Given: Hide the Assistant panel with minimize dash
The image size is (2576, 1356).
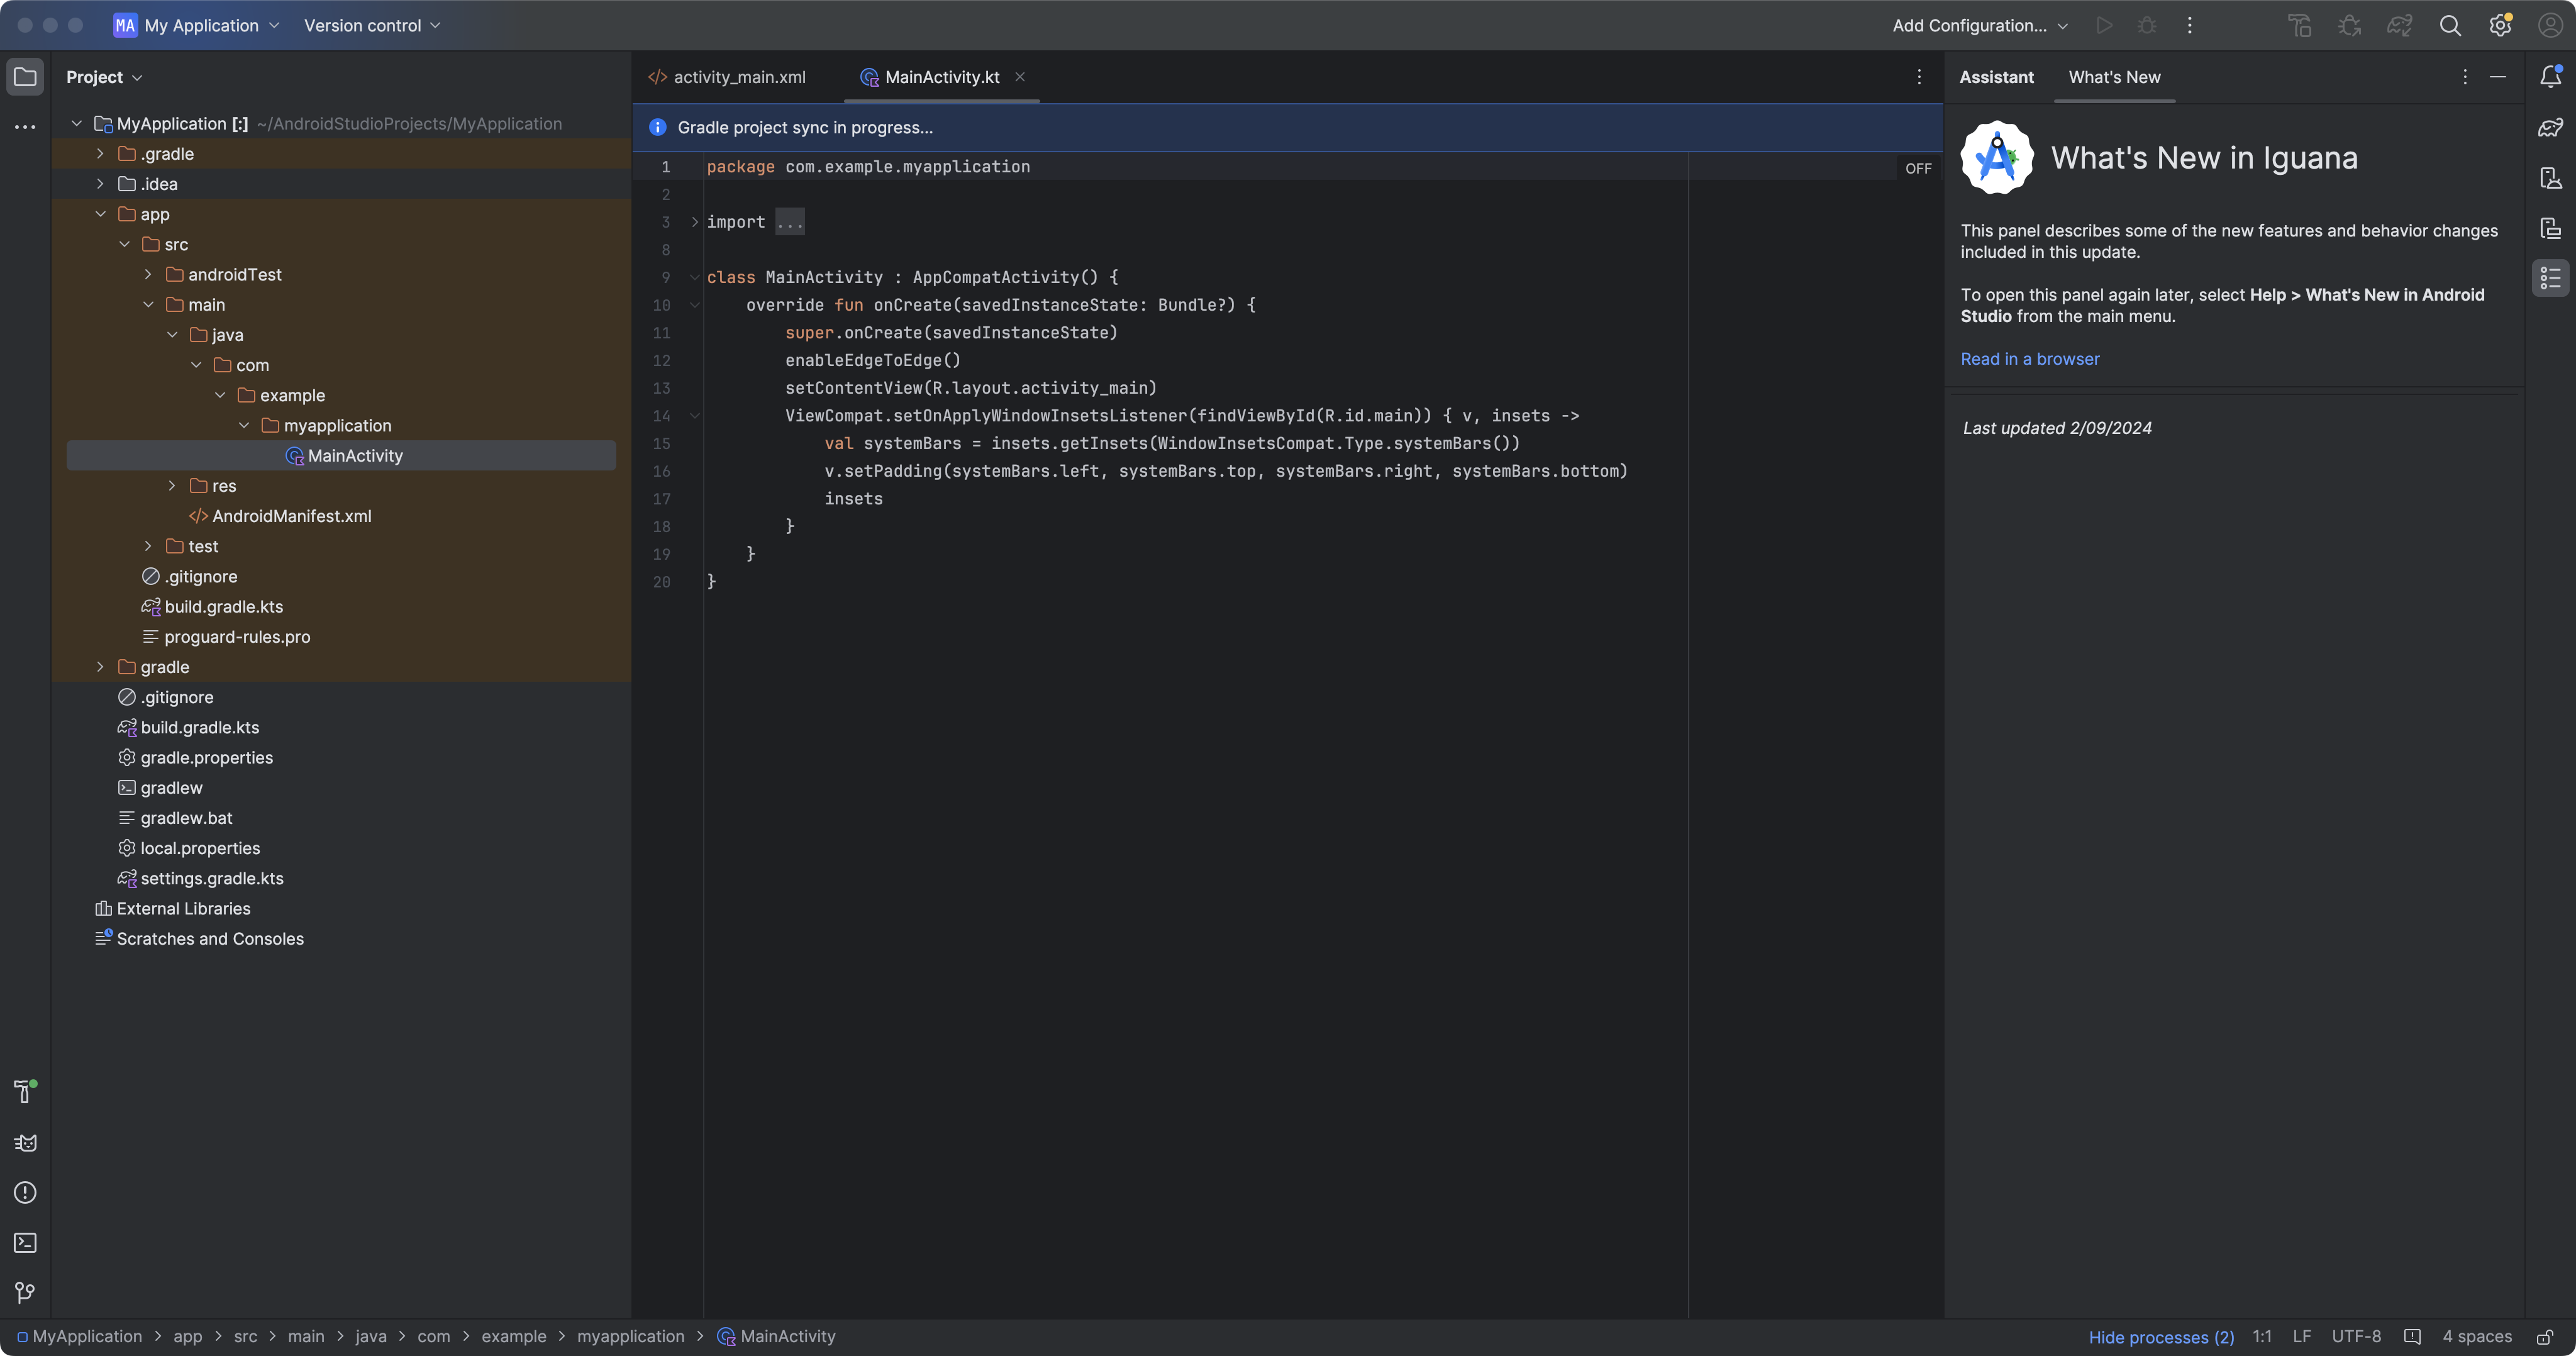Looking at the screenshot, I should pos(2498,77).
